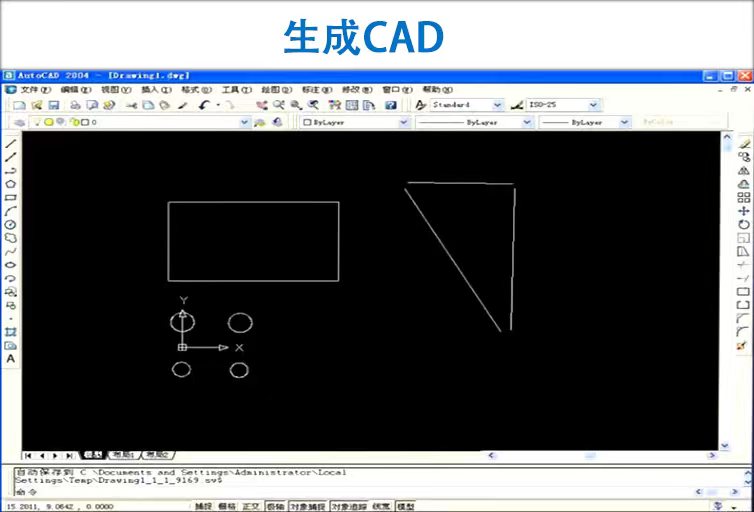The height and width of the screenshot is (512, 754).
Task: Create a new drawing with New icon
Action: (20, 105)
